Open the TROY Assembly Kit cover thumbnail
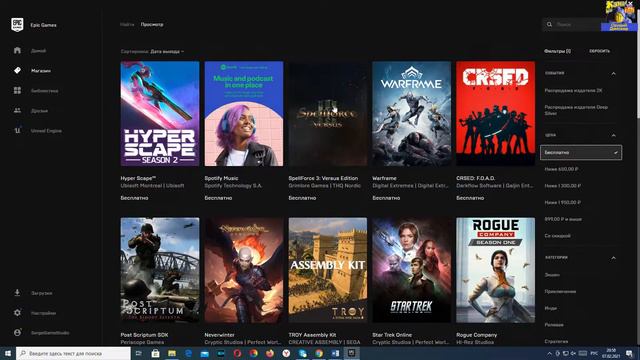 [x=328, y=270]
